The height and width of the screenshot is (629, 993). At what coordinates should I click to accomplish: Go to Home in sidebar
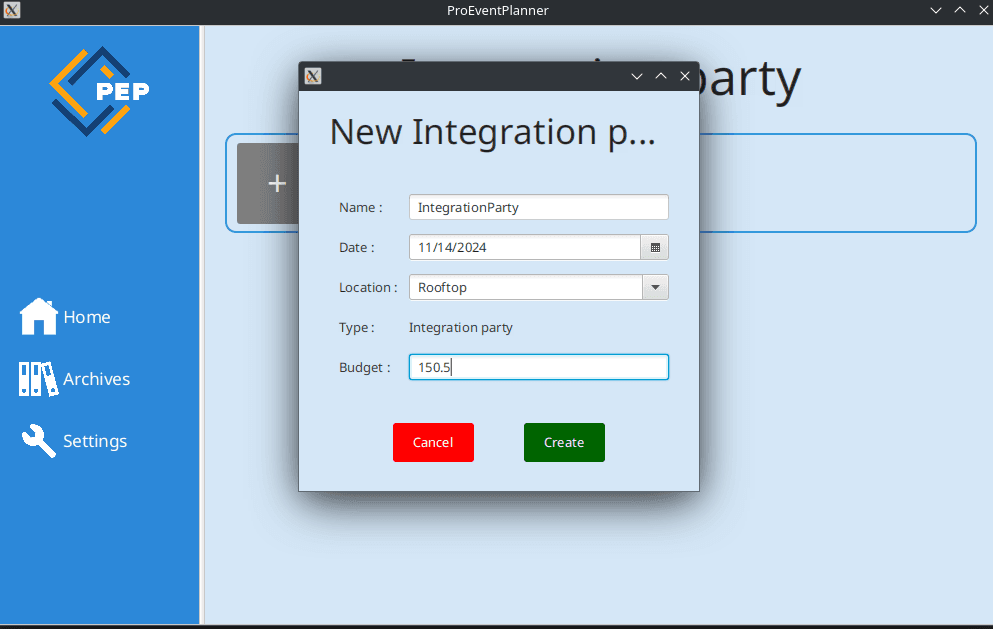coord(87,317)
